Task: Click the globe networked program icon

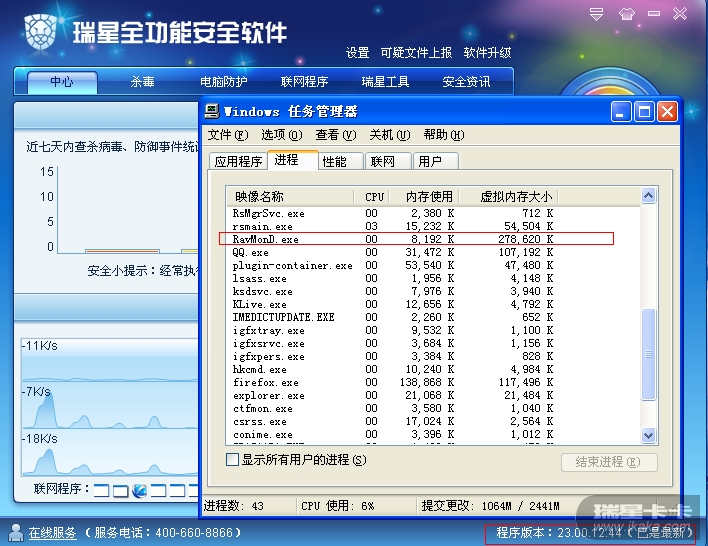Action: click(140, 490)
